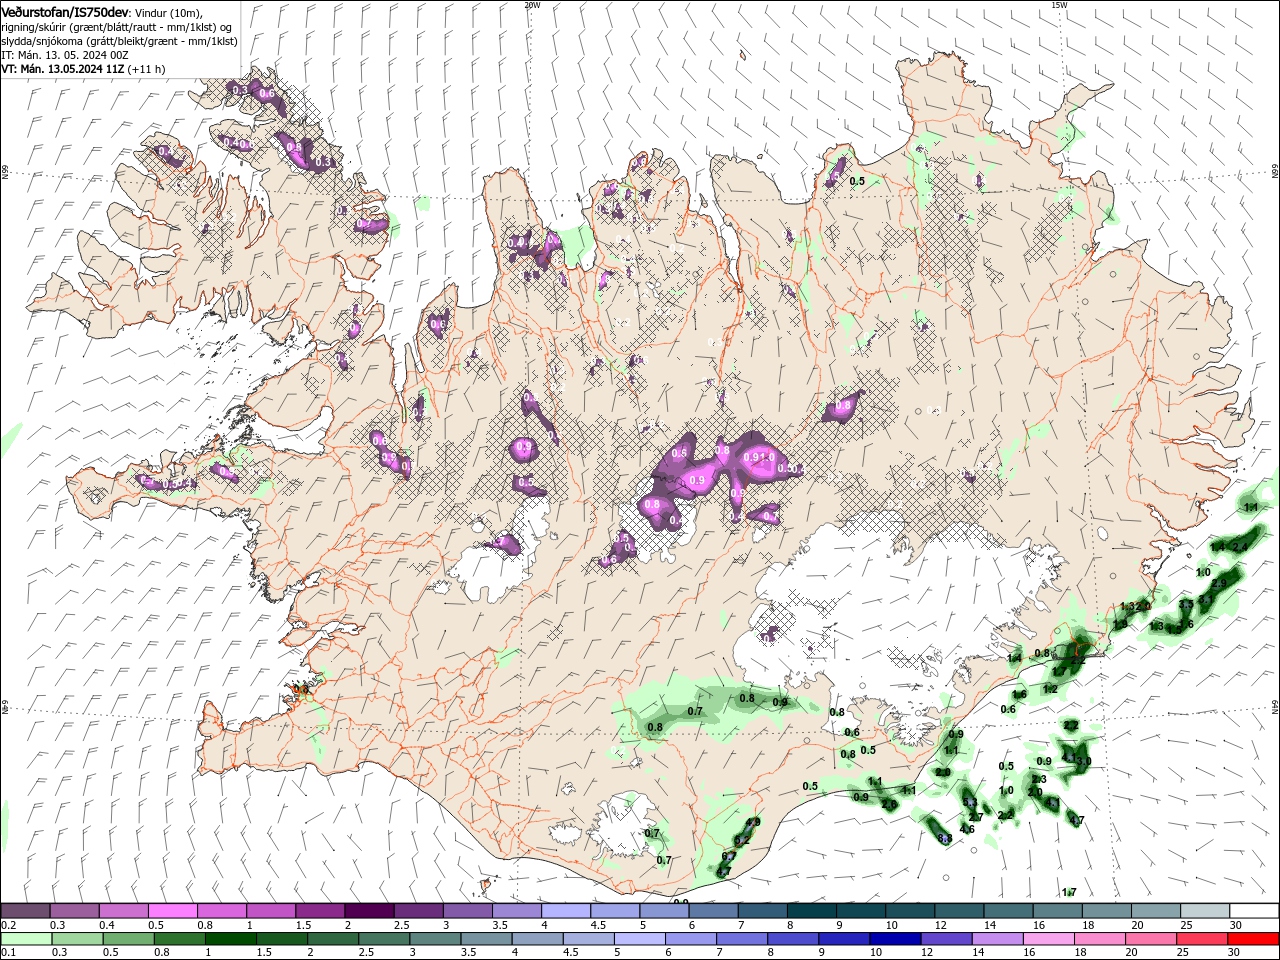The width and height of the screenshot is (1280, 960).
Task: Select the crimson swatch labeled 25, lower scale
Action: pyautogui.click(x=1201, y=939)
